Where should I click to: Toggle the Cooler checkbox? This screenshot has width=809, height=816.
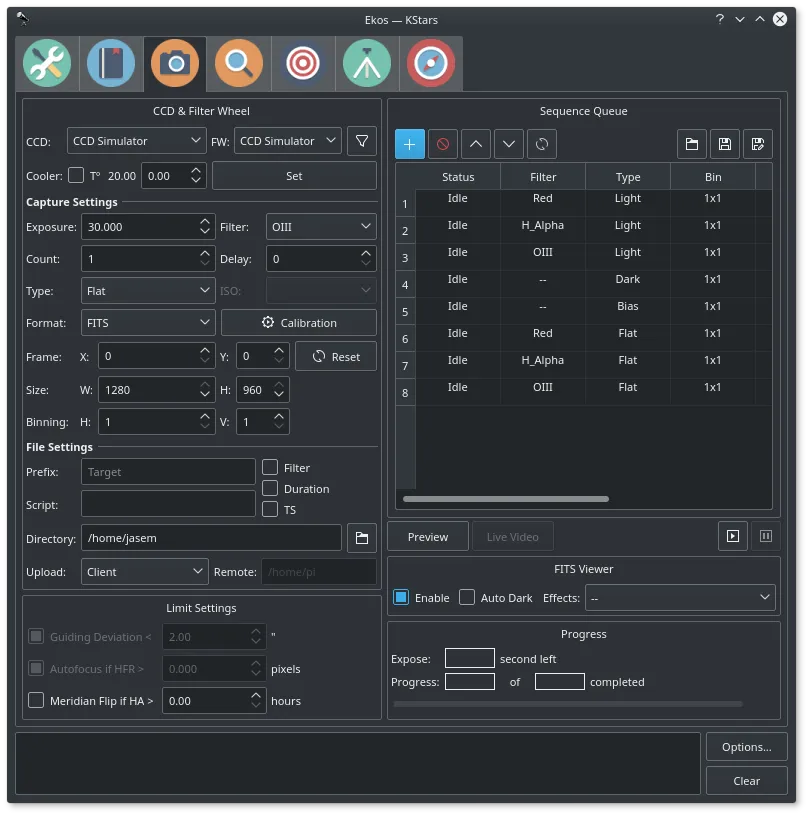click(76, 175)
